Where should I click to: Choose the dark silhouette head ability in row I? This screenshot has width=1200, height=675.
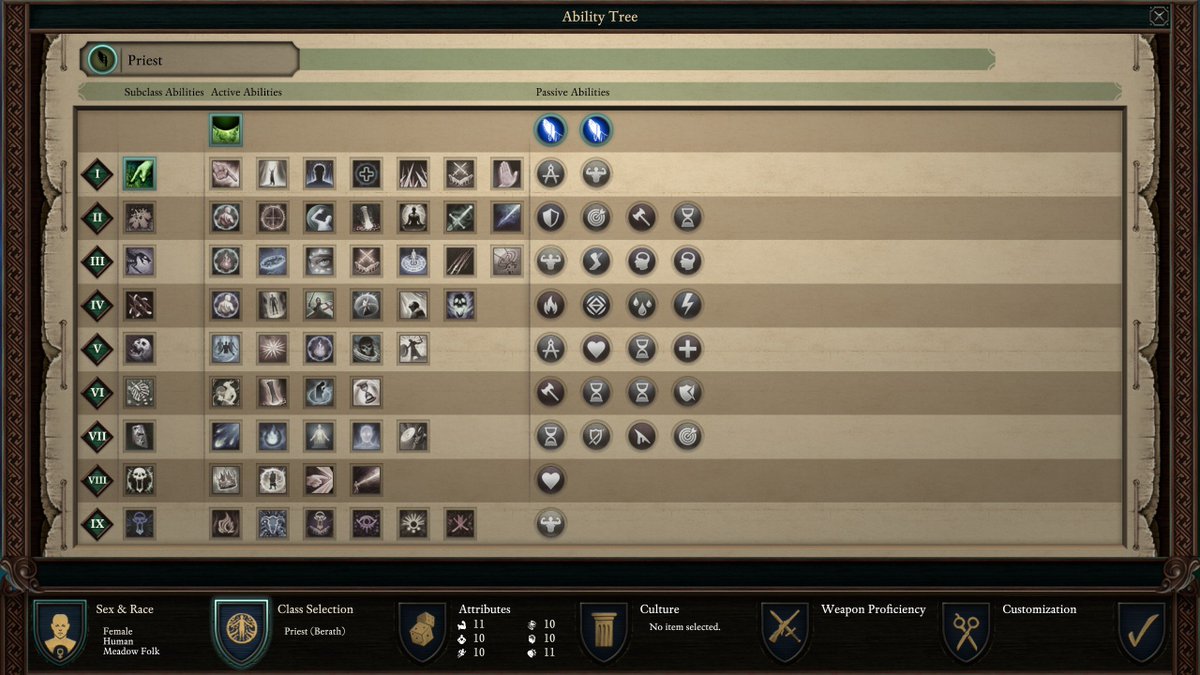click(x=319, y=173)
